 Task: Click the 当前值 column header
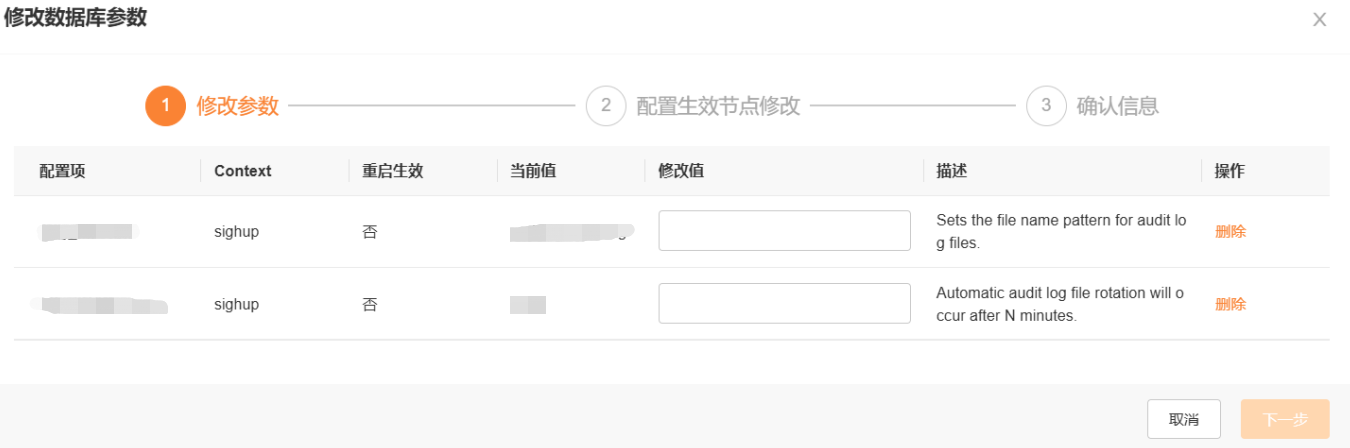[533, 171]
